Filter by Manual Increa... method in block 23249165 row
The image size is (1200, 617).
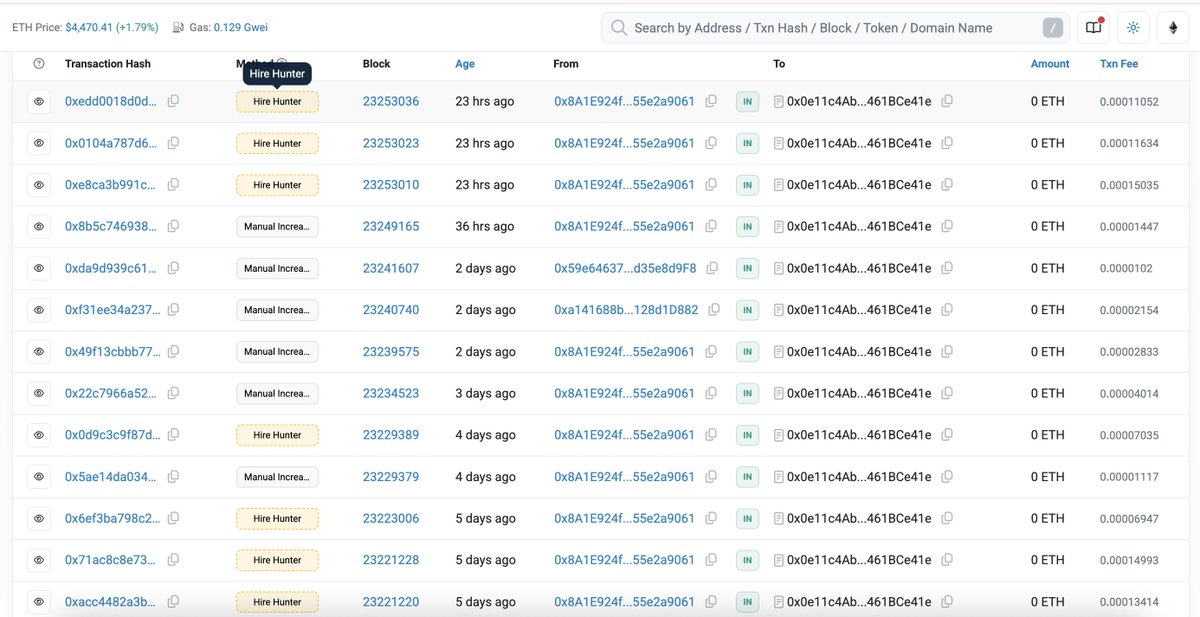click(x=277, y=227)
